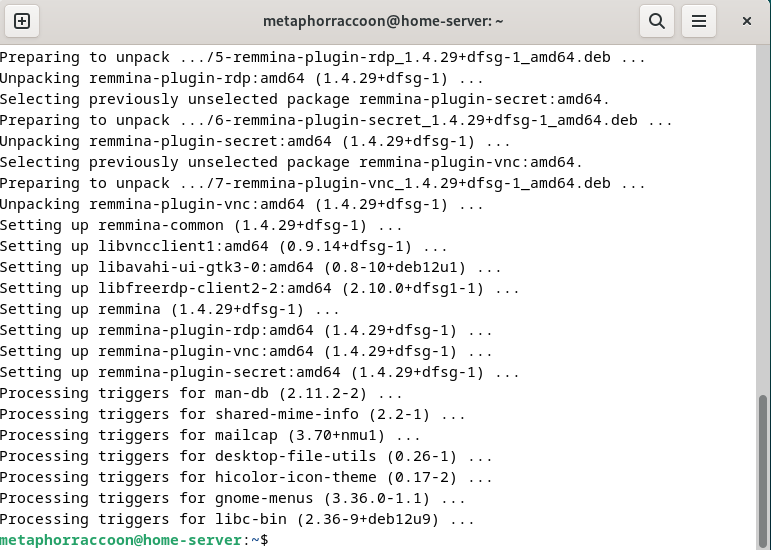Click the 'Processing triggers for shared-mime-info' line
Image resolution: width=771 pixels, height=550 pixels.
[x=233, y=414]
